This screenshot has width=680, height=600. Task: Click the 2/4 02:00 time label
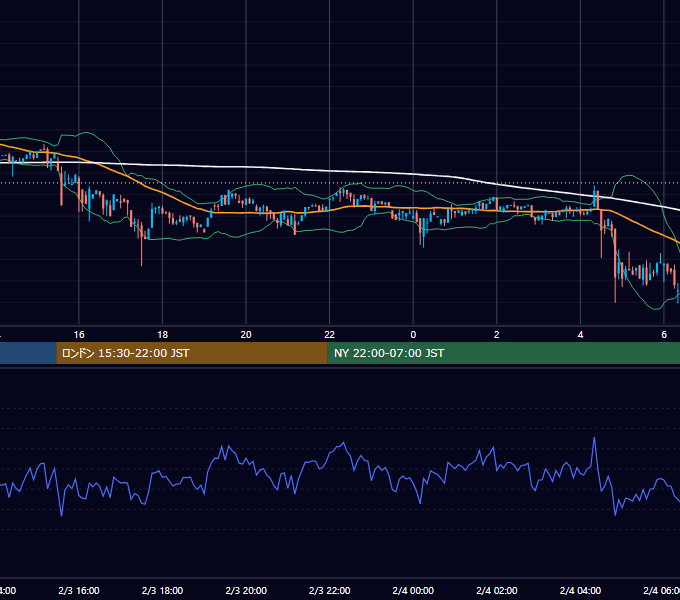pos(497,590)
